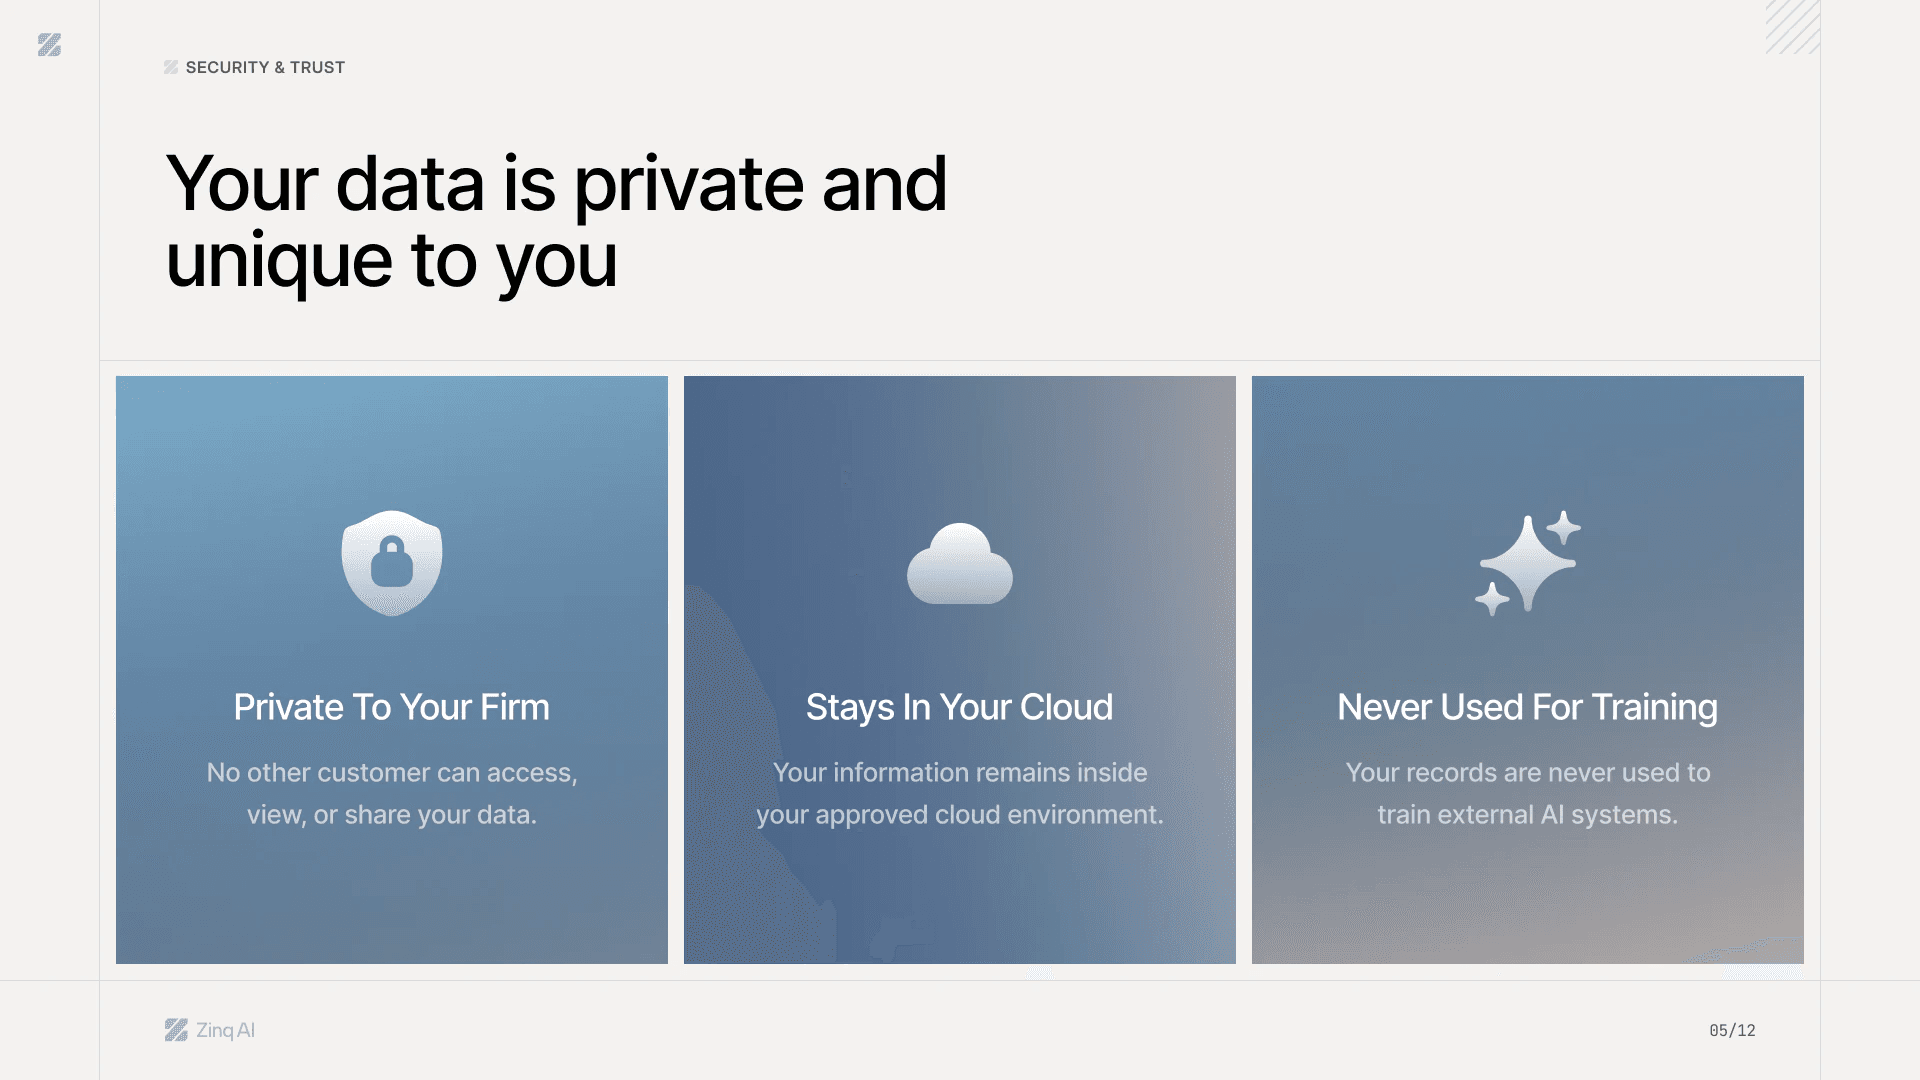Image resolution: width=1920 pixels, height=1080 pixels.
Task: Click the 'Zinq AI' footer text
Action: pos(226,1030)
